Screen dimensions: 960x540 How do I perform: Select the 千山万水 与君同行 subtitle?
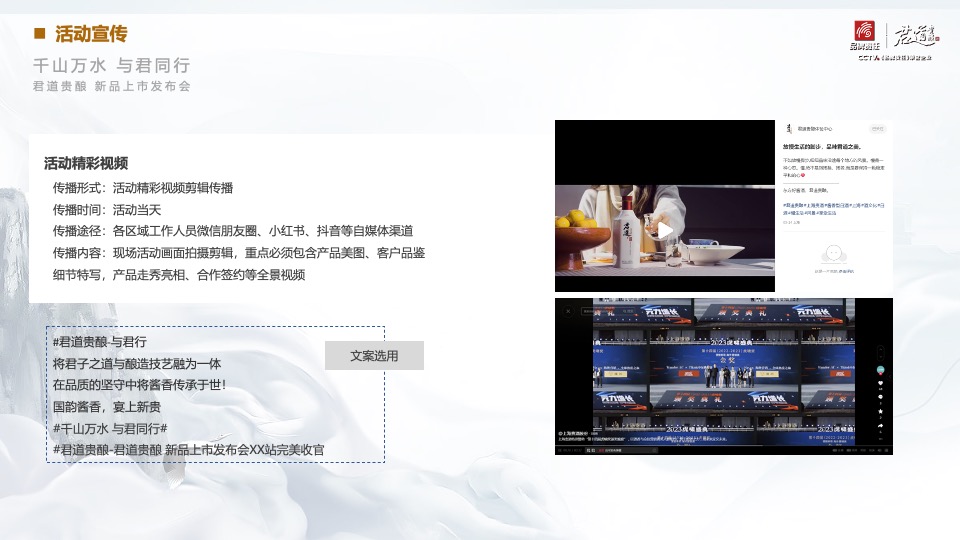[x=111, y=65]
